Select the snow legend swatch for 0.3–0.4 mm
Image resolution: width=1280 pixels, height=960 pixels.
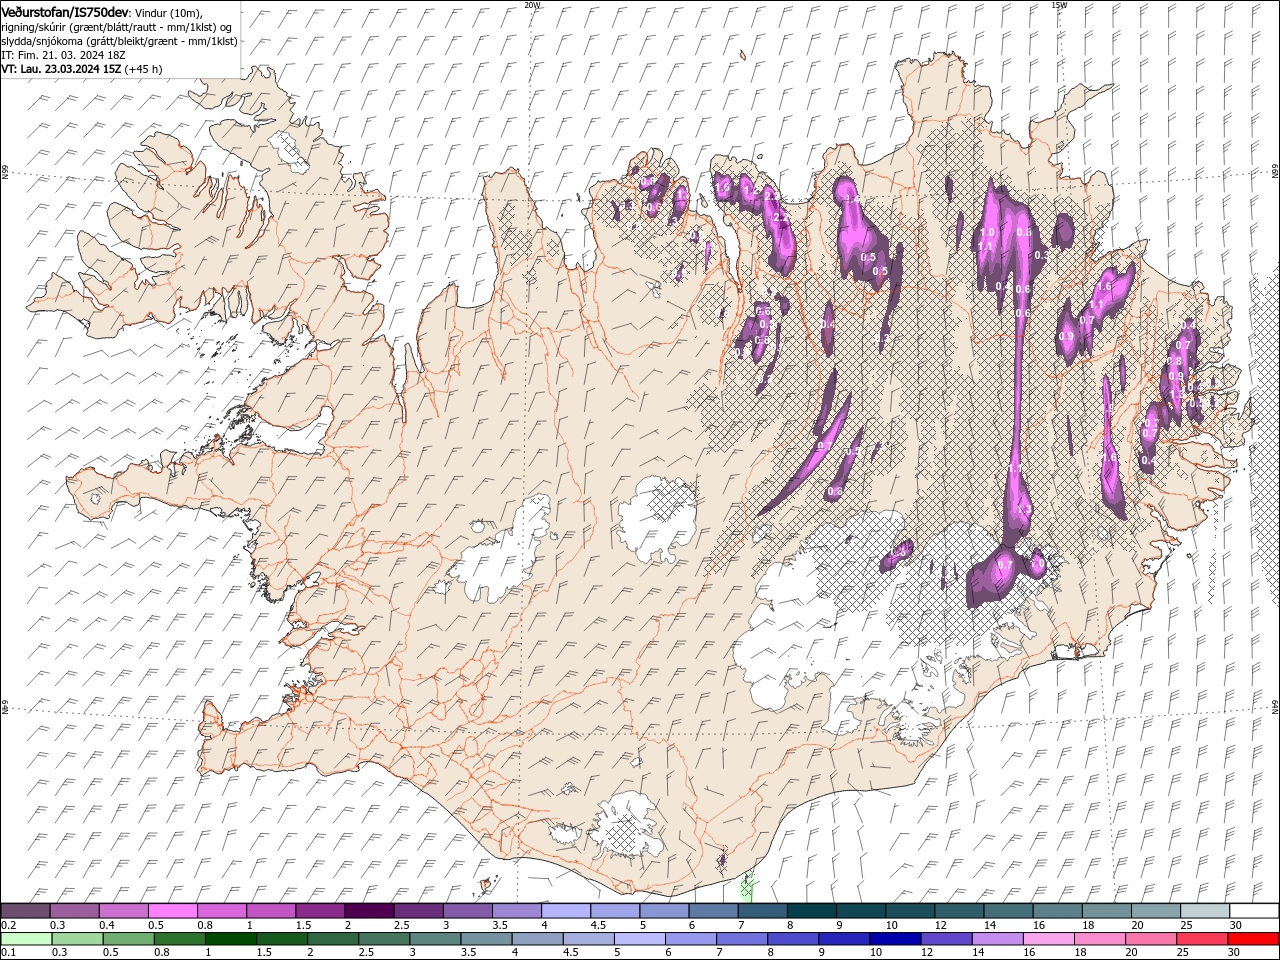coord(74,911)
